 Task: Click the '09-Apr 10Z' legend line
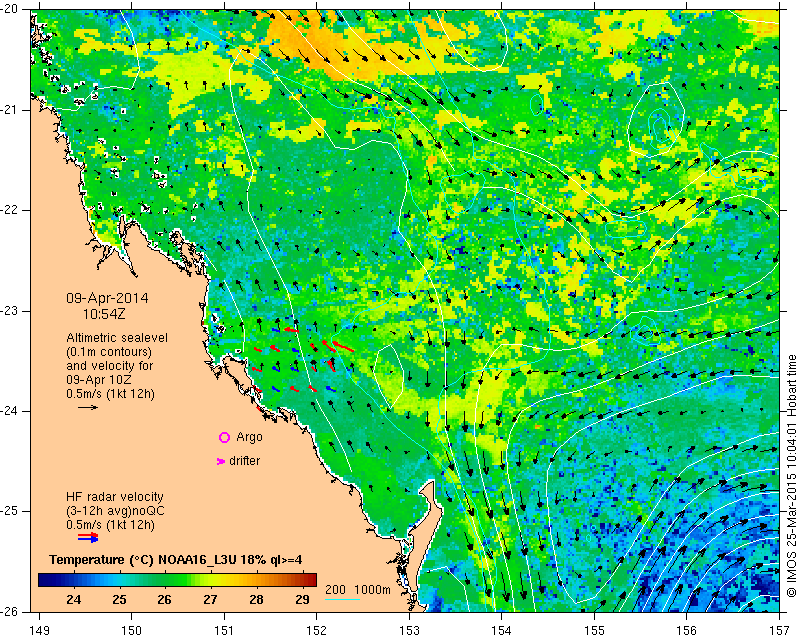click(x=98, y=380)
